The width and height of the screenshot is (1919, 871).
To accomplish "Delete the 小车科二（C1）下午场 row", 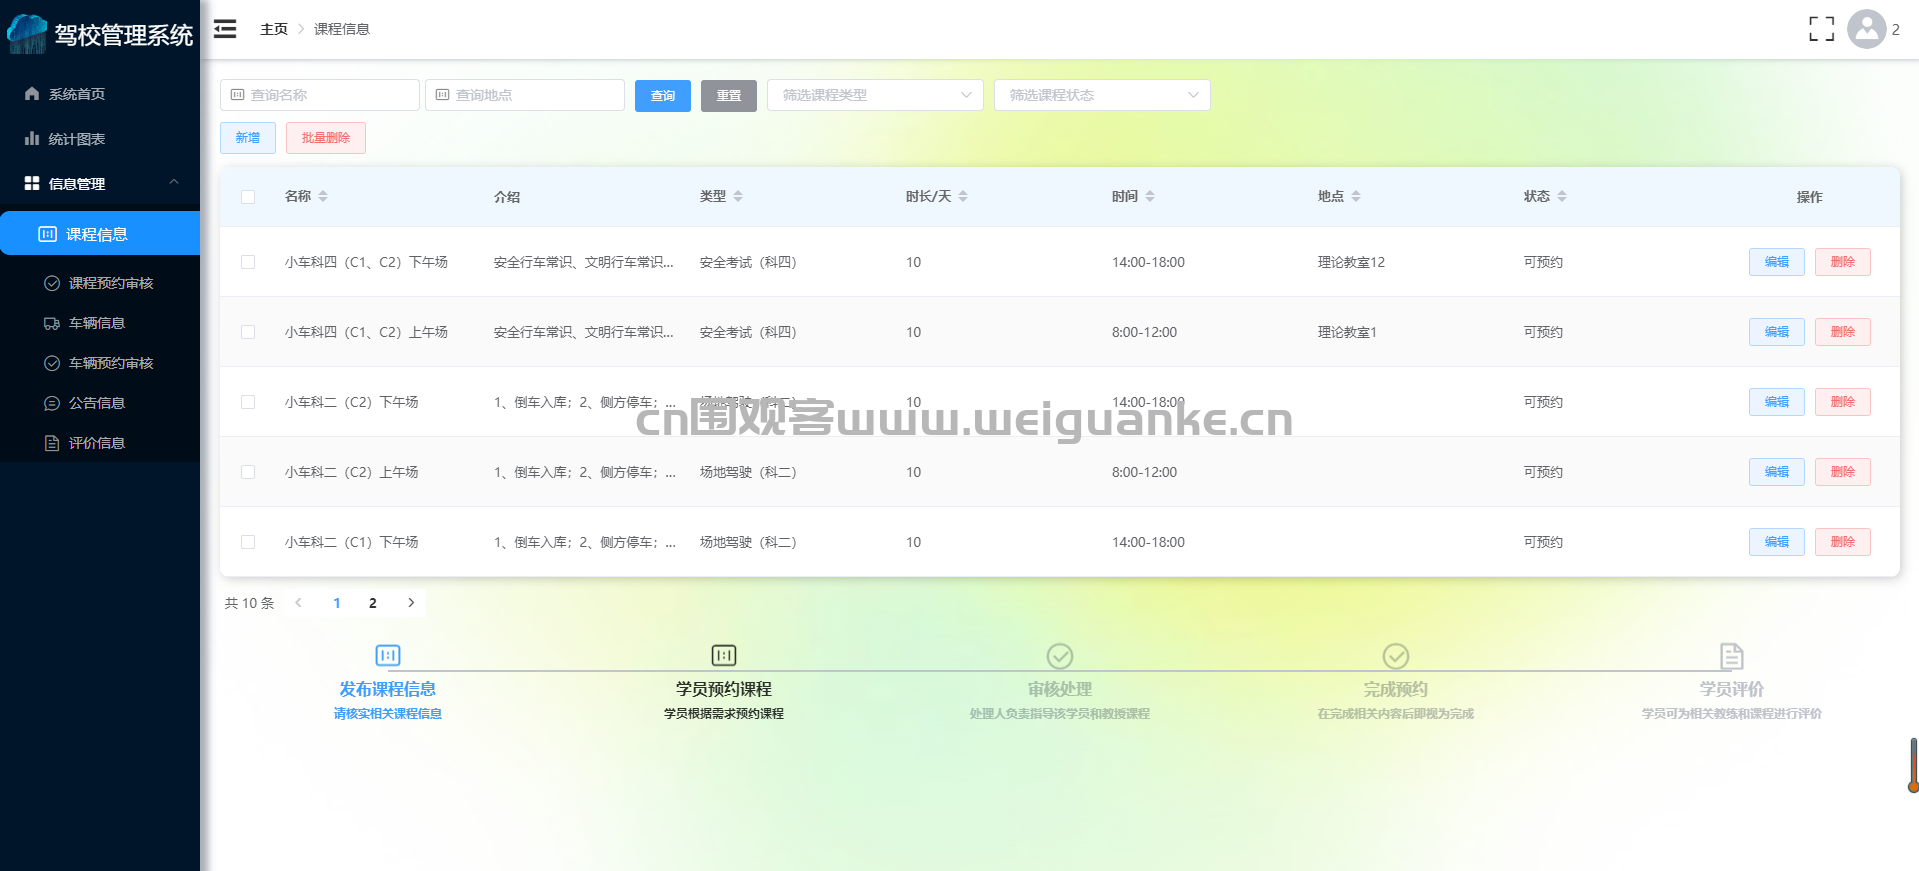I will 1843,542.
